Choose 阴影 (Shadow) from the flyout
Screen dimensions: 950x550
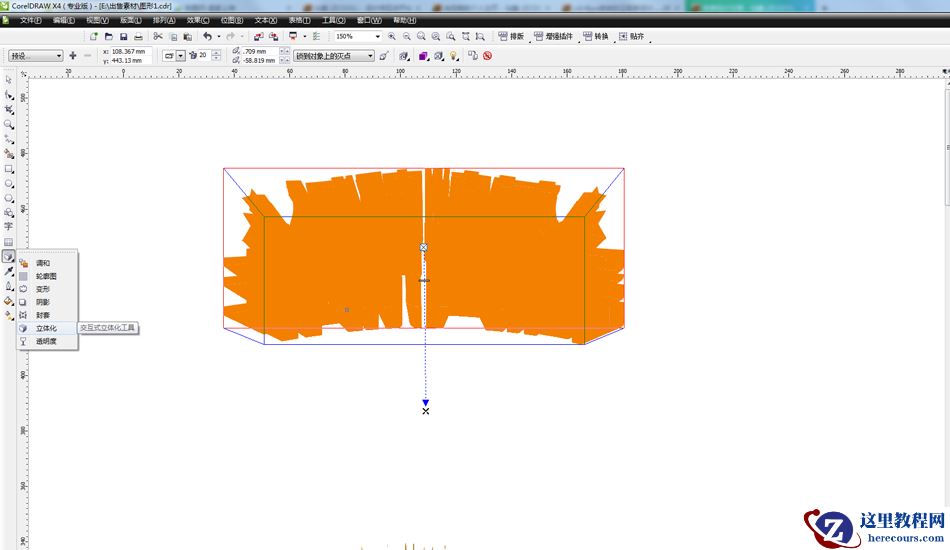tap(47, 302)
